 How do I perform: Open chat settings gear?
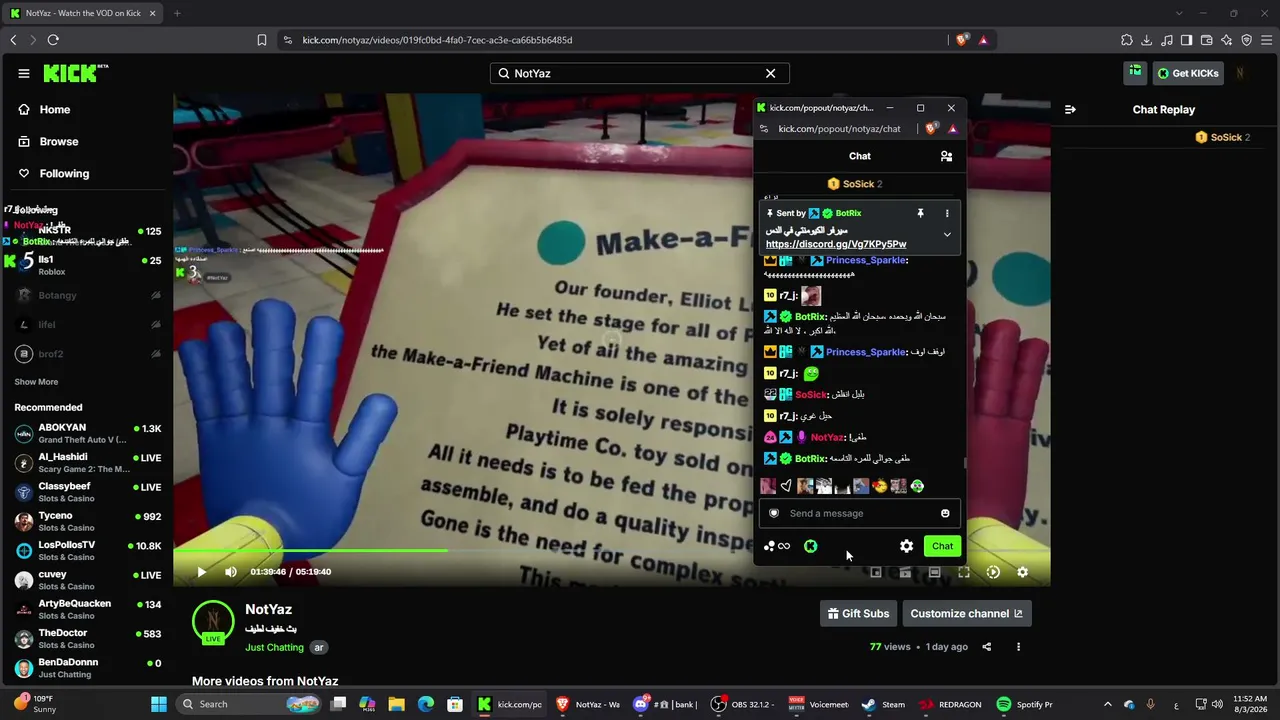906,546
